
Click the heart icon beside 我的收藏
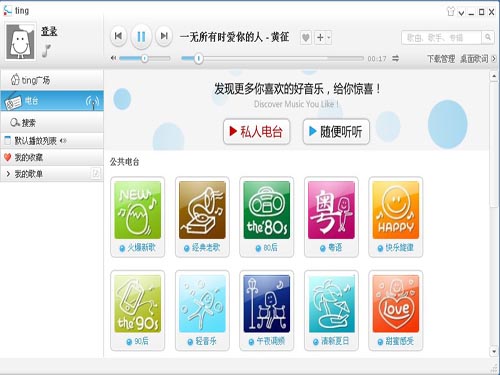[x=7, y=157]
